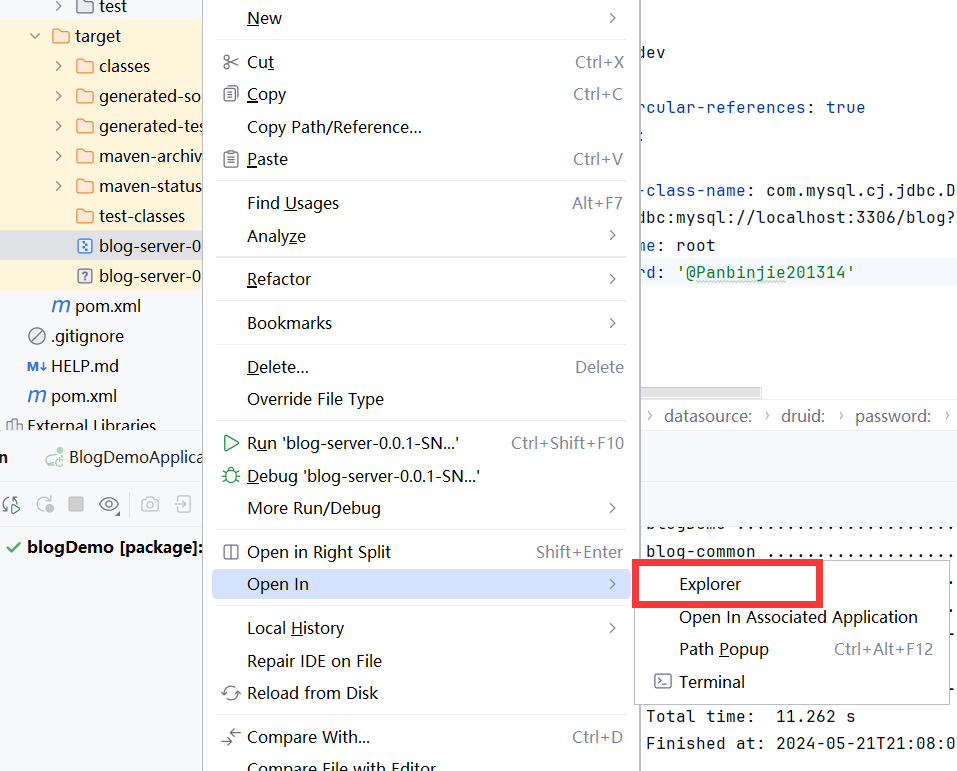
Task: Click the Rerun icon in run toolbar
Action: [12, 505]
